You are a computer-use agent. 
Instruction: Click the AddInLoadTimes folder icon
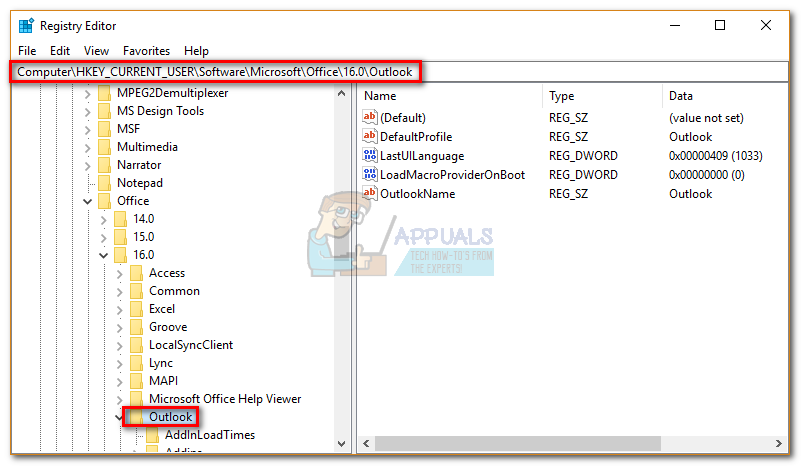(152, 435)
